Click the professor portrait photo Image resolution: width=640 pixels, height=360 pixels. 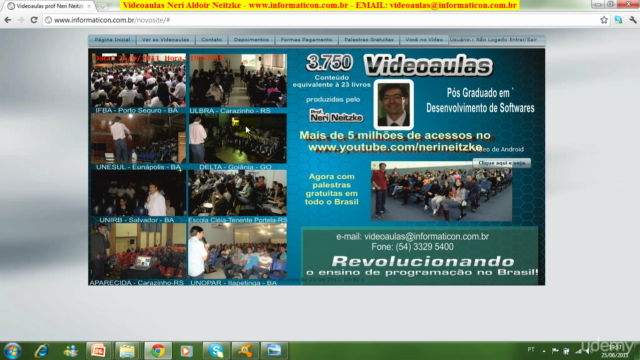(393, 104)
